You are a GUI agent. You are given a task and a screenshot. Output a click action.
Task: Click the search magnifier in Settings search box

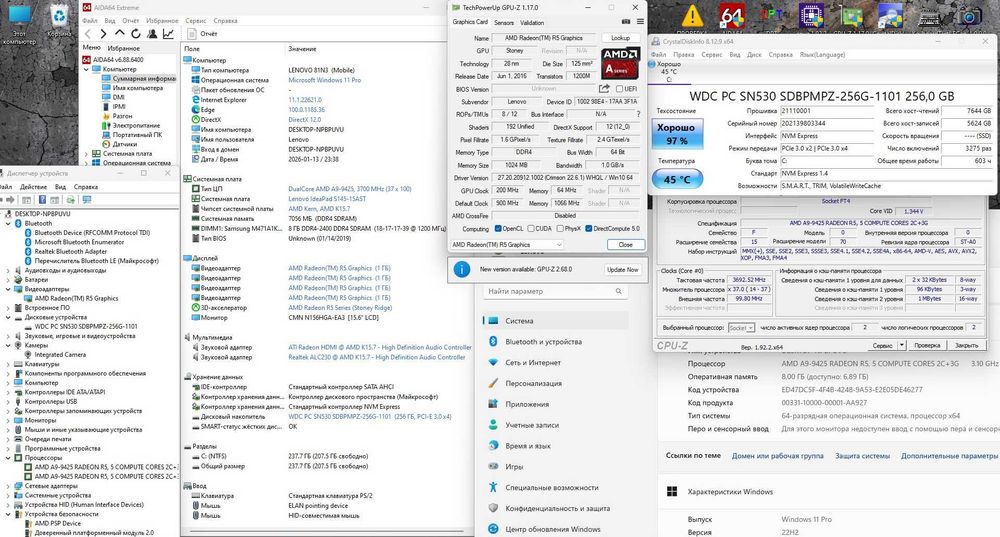(619, 291)
